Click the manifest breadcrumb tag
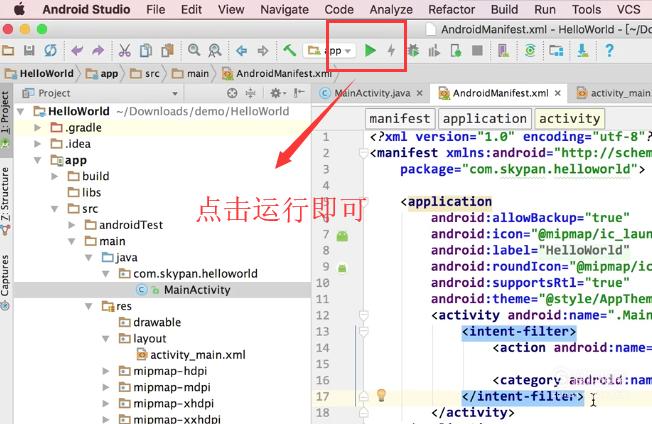 tap(400, 119)
